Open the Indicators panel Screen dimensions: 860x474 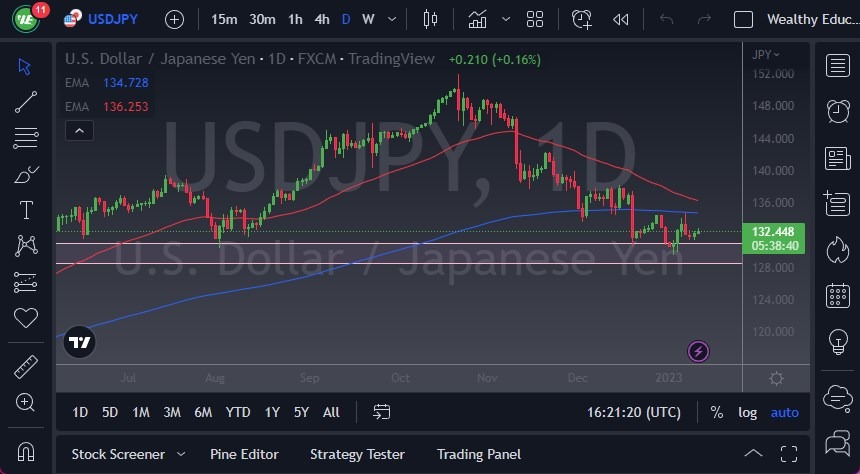[x=478, y=19]
